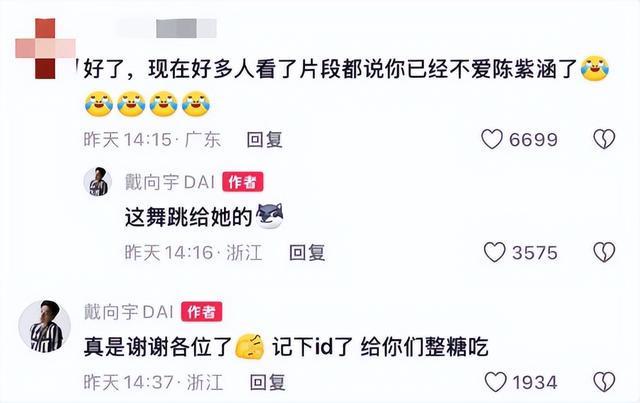This screenshot has width=640, height=403.
Task: Click 回复 under the 14:37 浙江 comment
Action: pyautogui.click(x=267, y=383)
